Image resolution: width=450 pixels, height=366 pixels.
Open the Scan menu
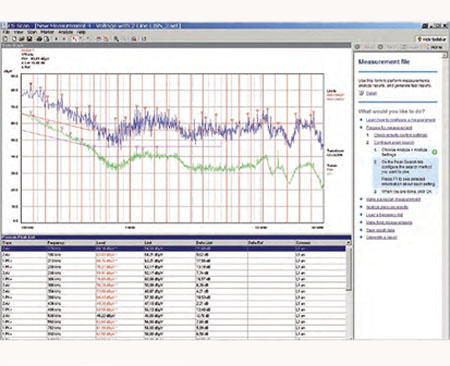click(x=32, y=32)
